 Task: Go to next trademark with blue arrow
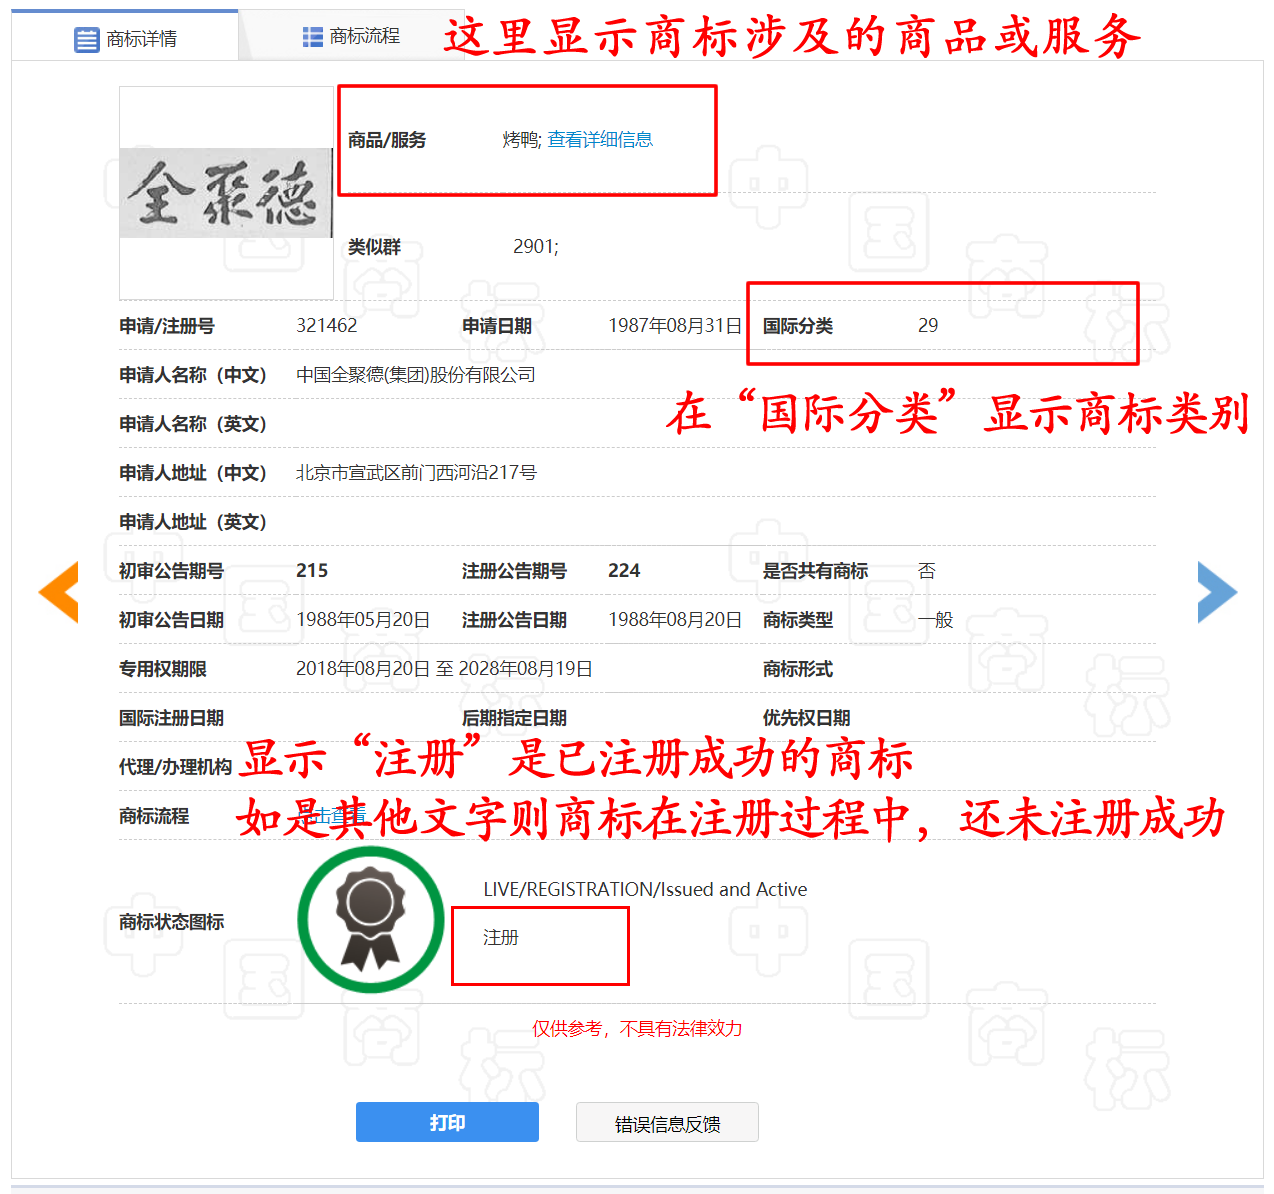tap(1217, 592)
